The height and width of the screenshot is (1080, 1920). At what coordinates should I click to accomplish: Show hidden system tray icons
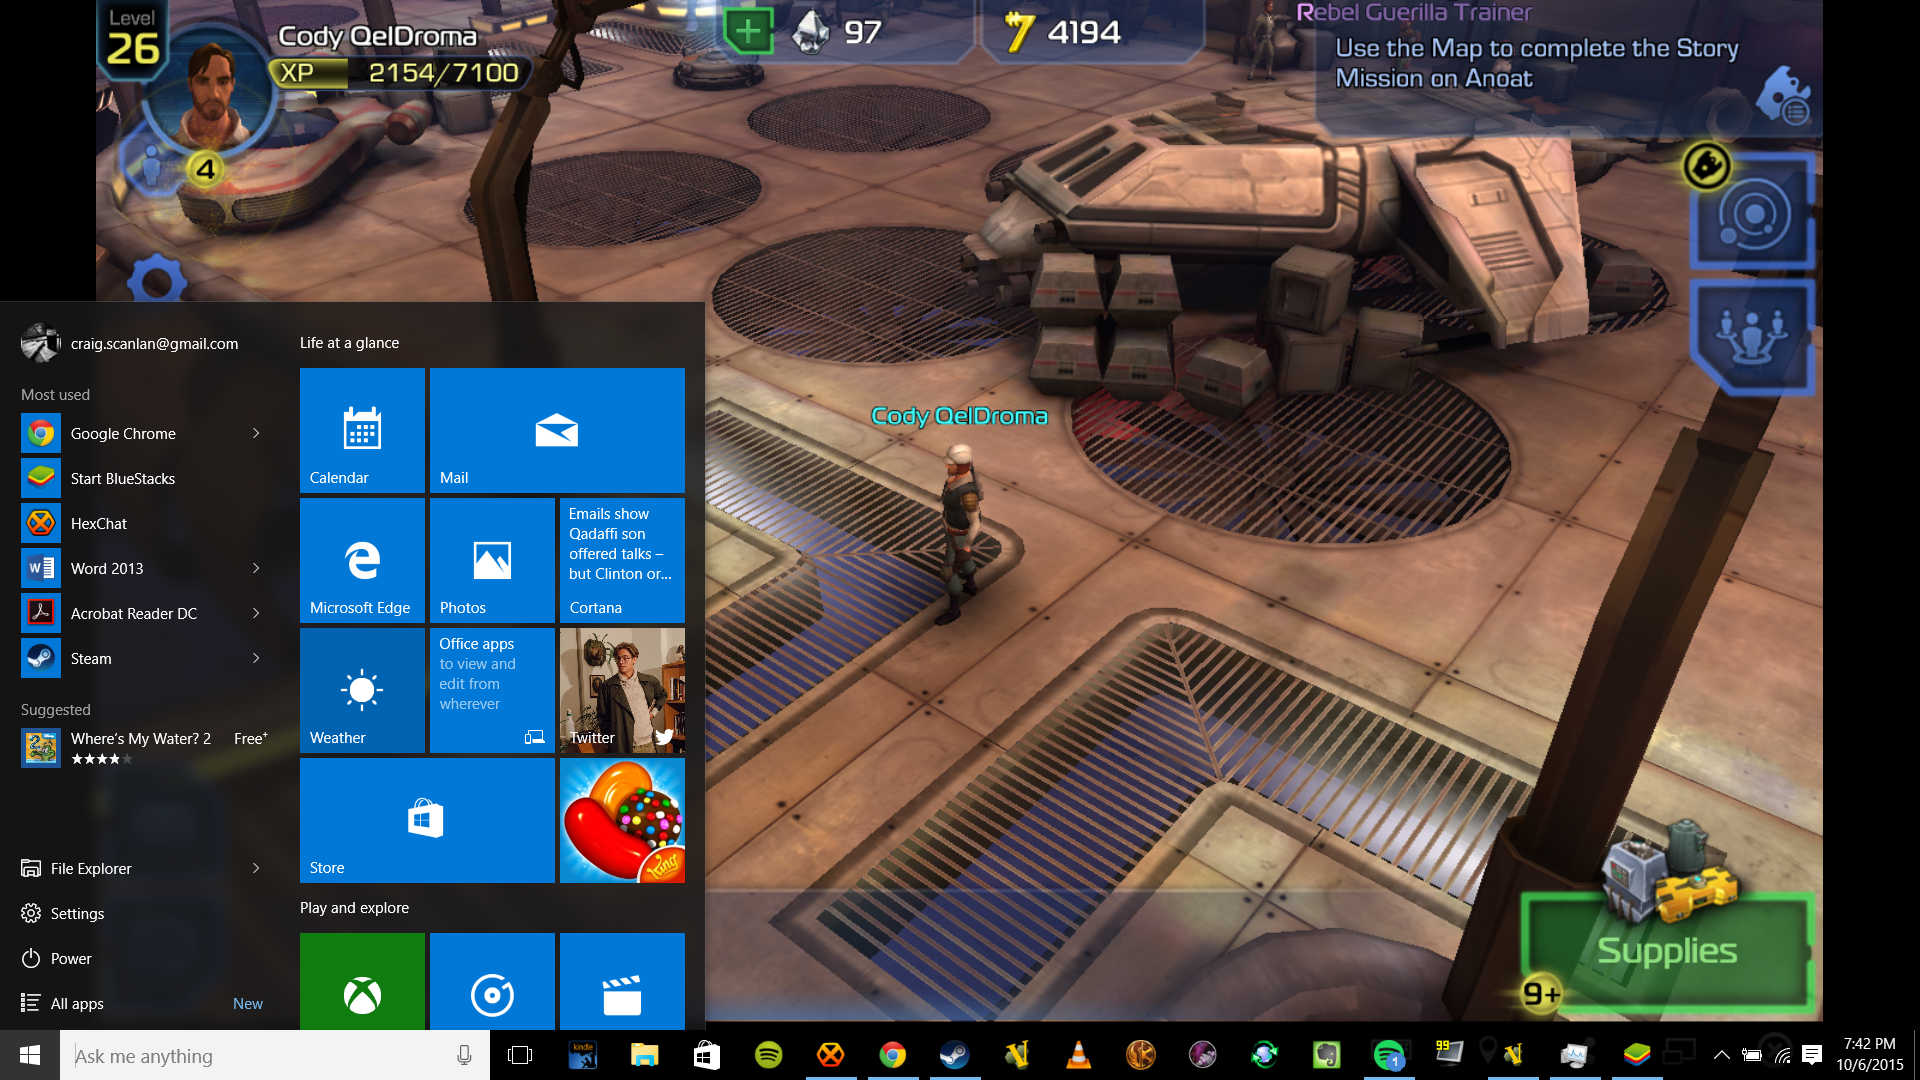[x=1721, y=1055]
